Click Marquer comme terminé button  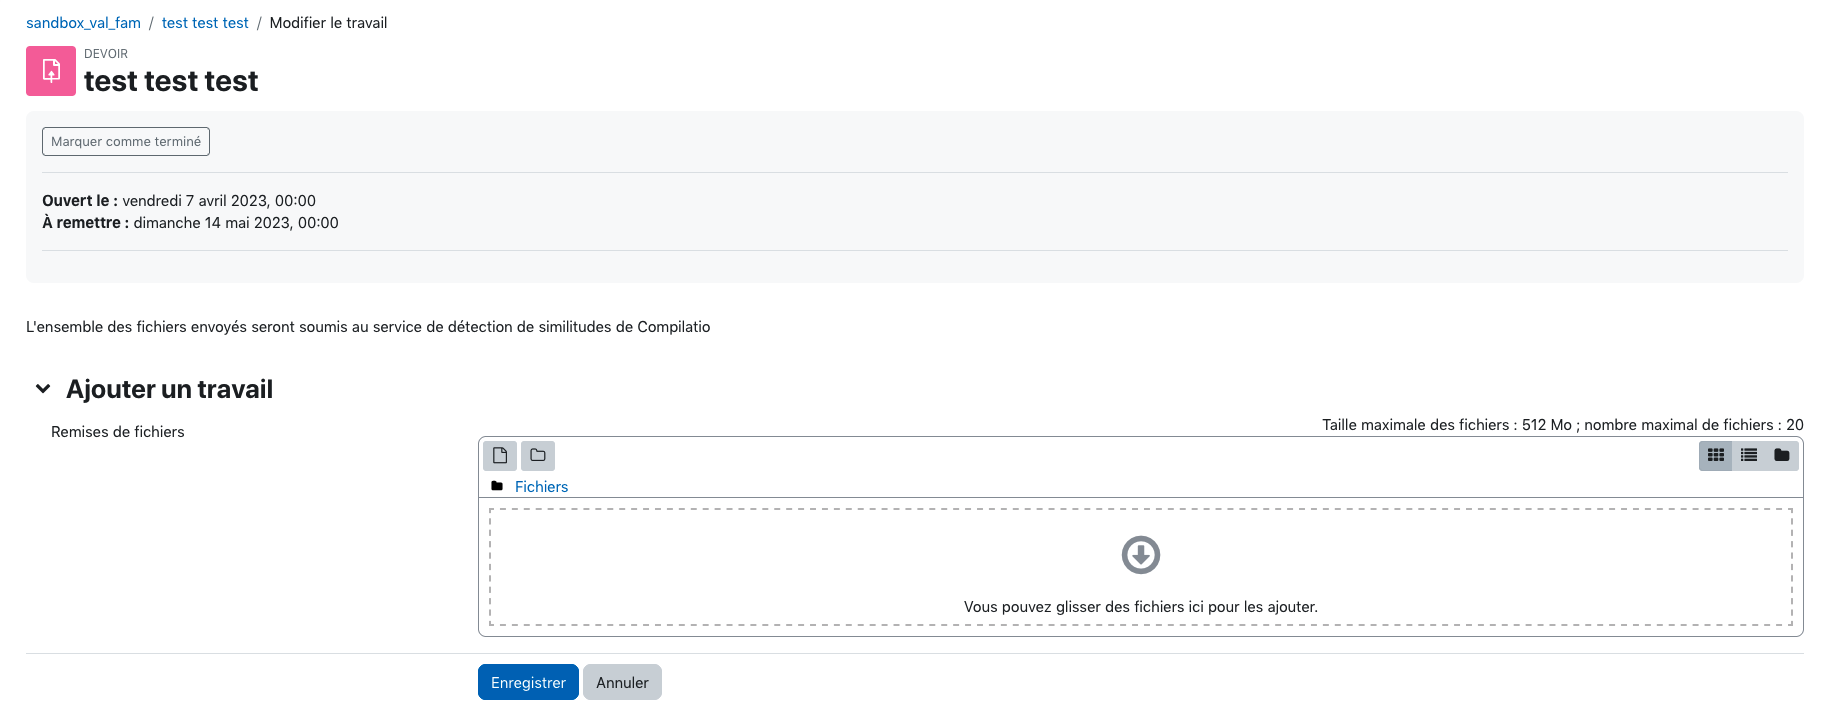[126, 142]
